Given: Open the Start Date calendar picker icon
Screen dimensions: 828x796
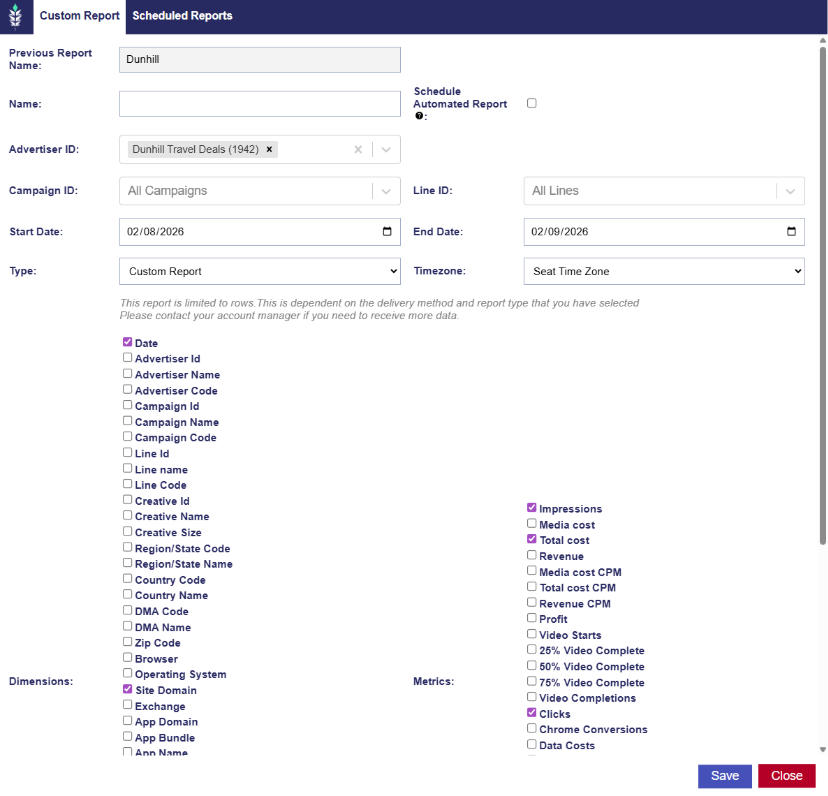Looking at the screenshot, I should pos(387,231).
